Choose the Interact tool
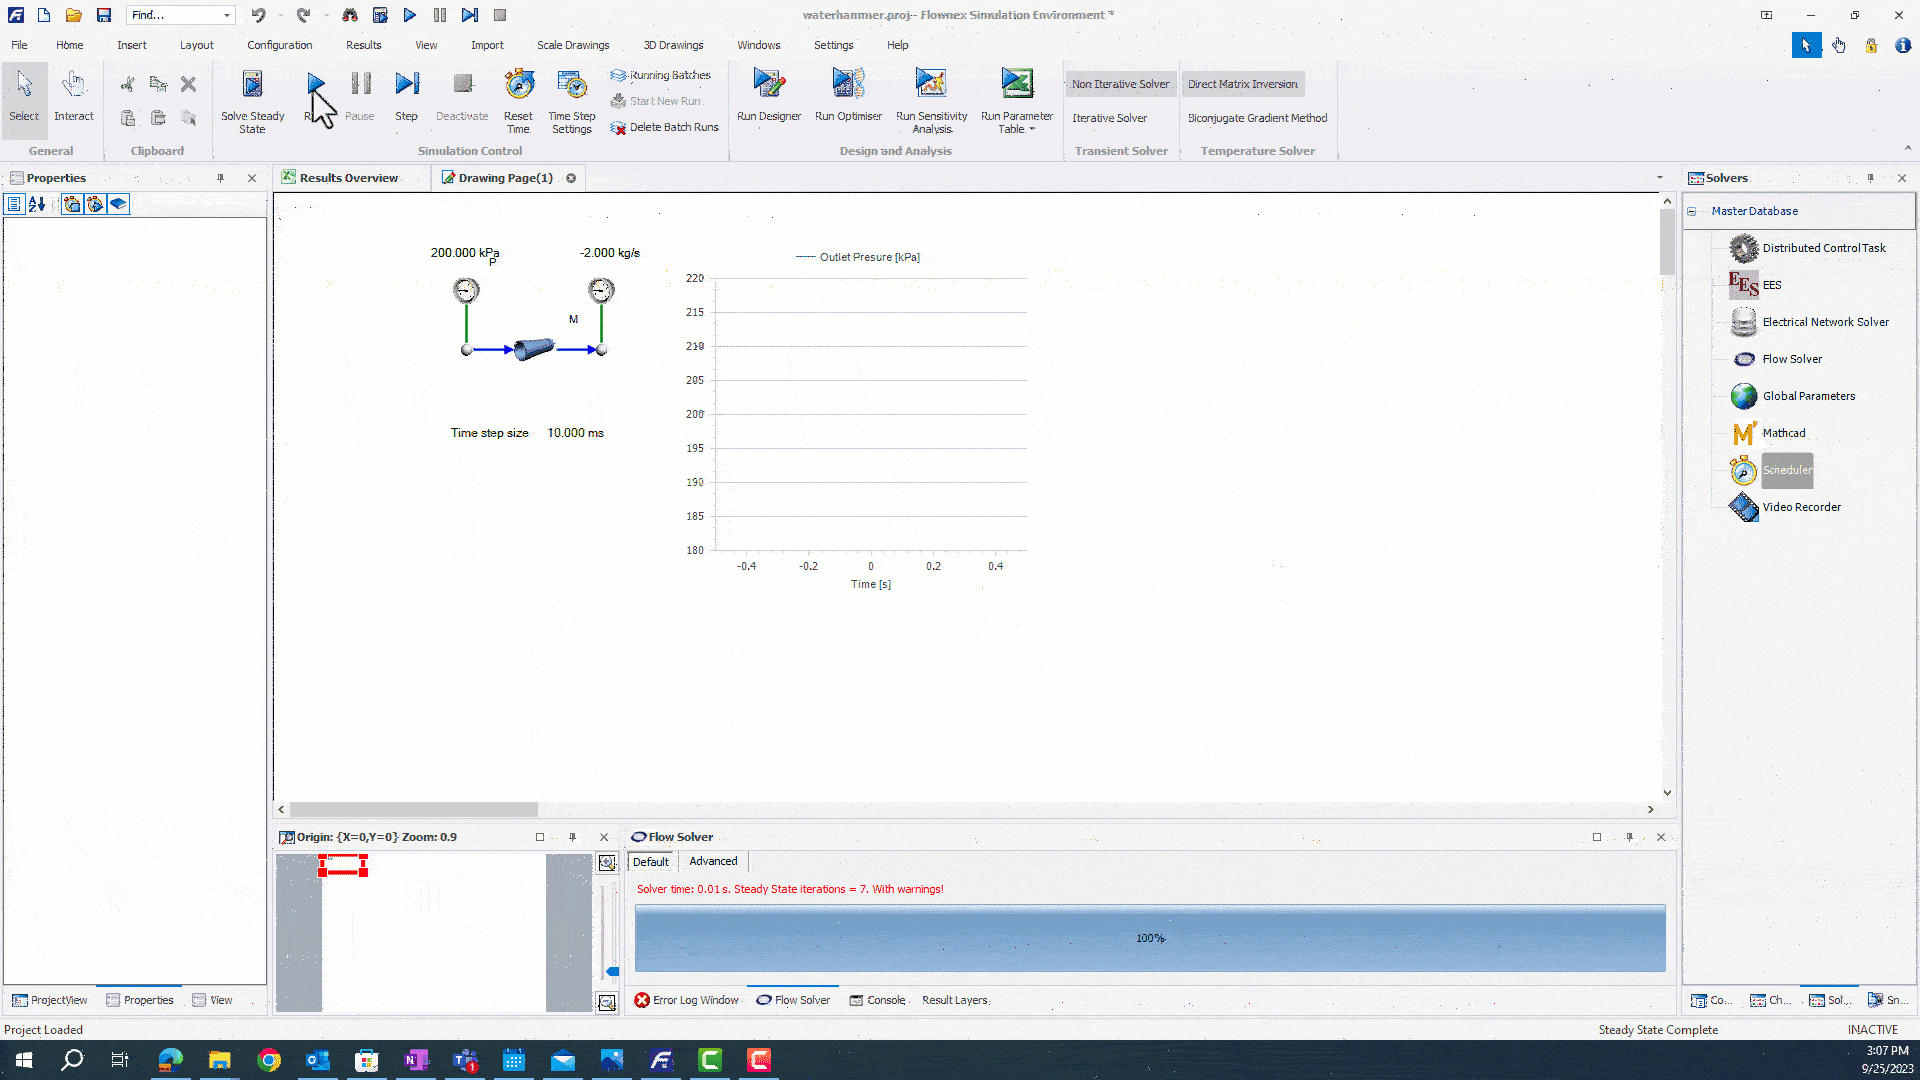Image resolution: width=1920 pixels, height=1080 pixels. click(74, 97)
